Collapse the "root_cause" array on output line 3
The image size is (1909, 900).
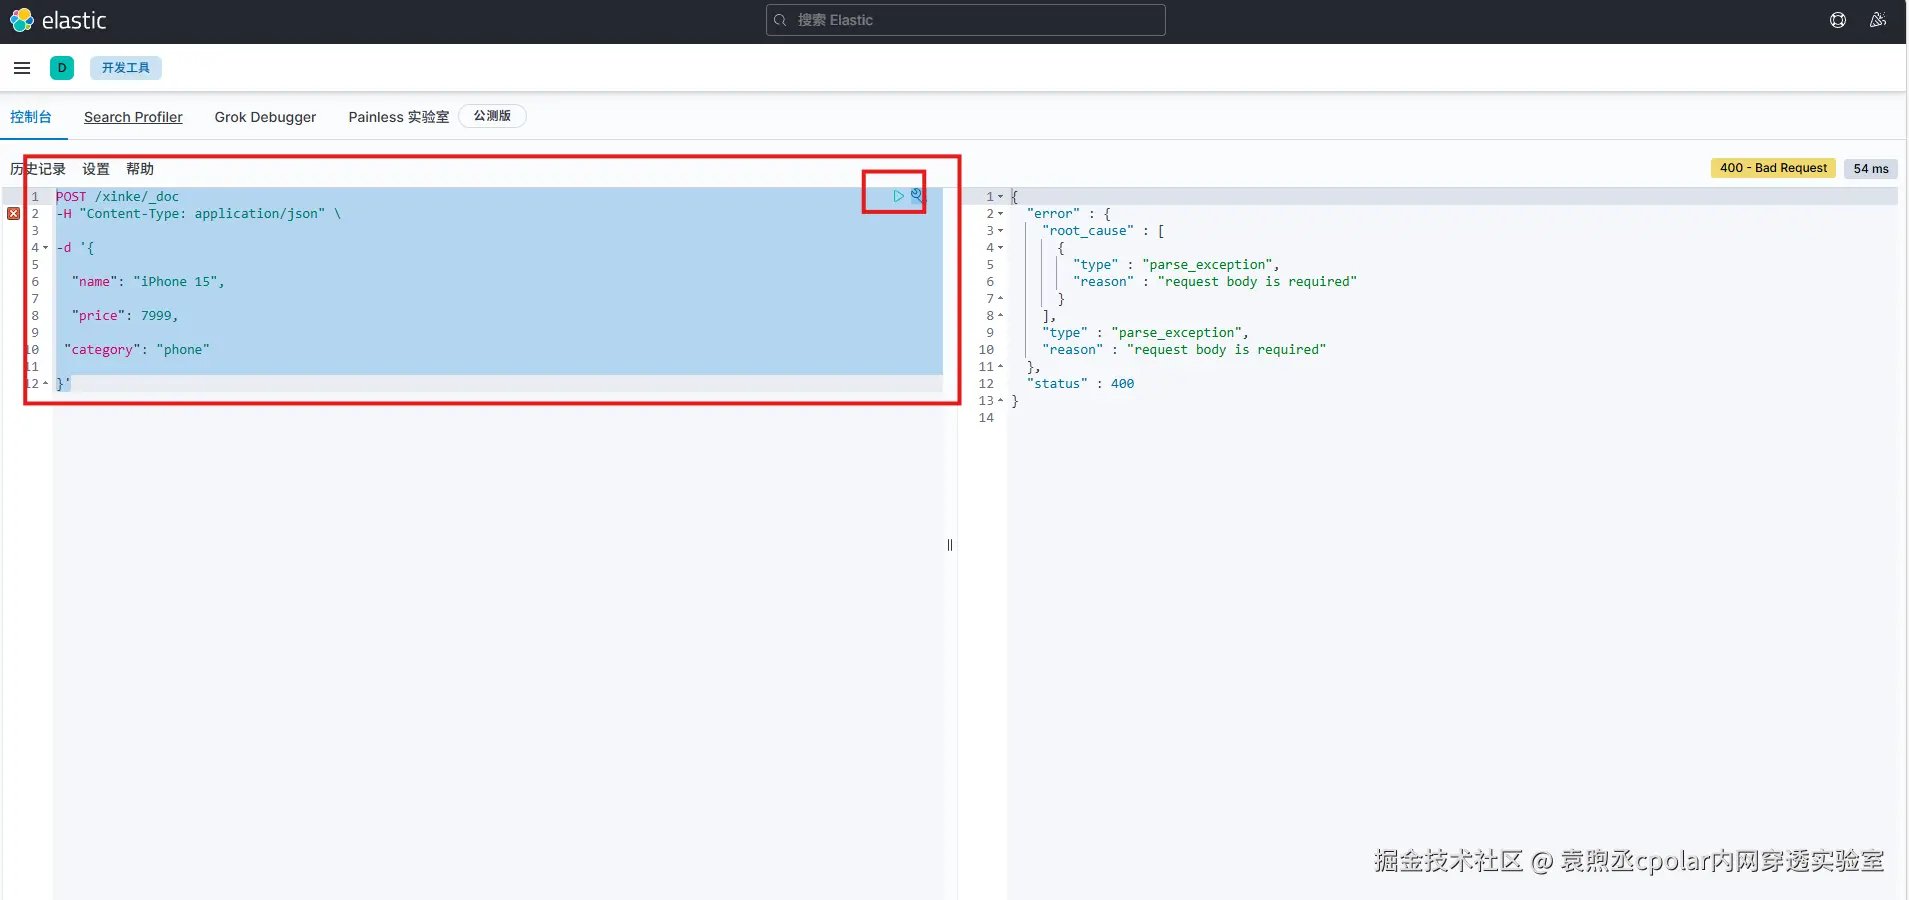[1001, 231]
